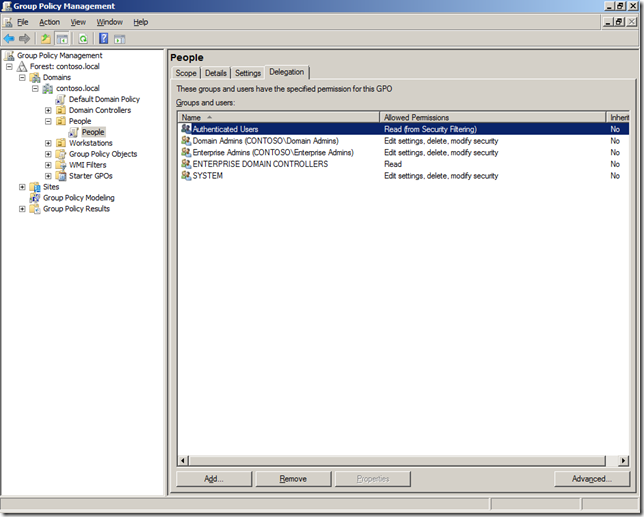This screenshot has height=517, width=644.
Task: Switch to the Settings tab
Action: coord(247,73)
